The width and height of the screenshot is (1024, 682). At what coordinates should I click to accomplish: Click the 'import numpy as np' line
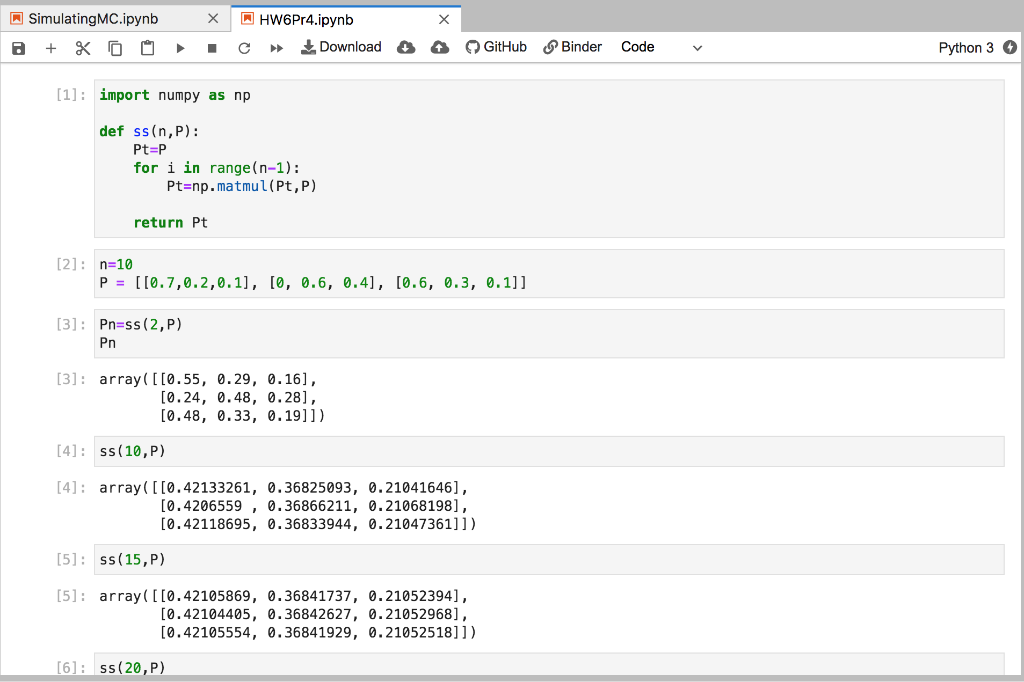(175, 95)
